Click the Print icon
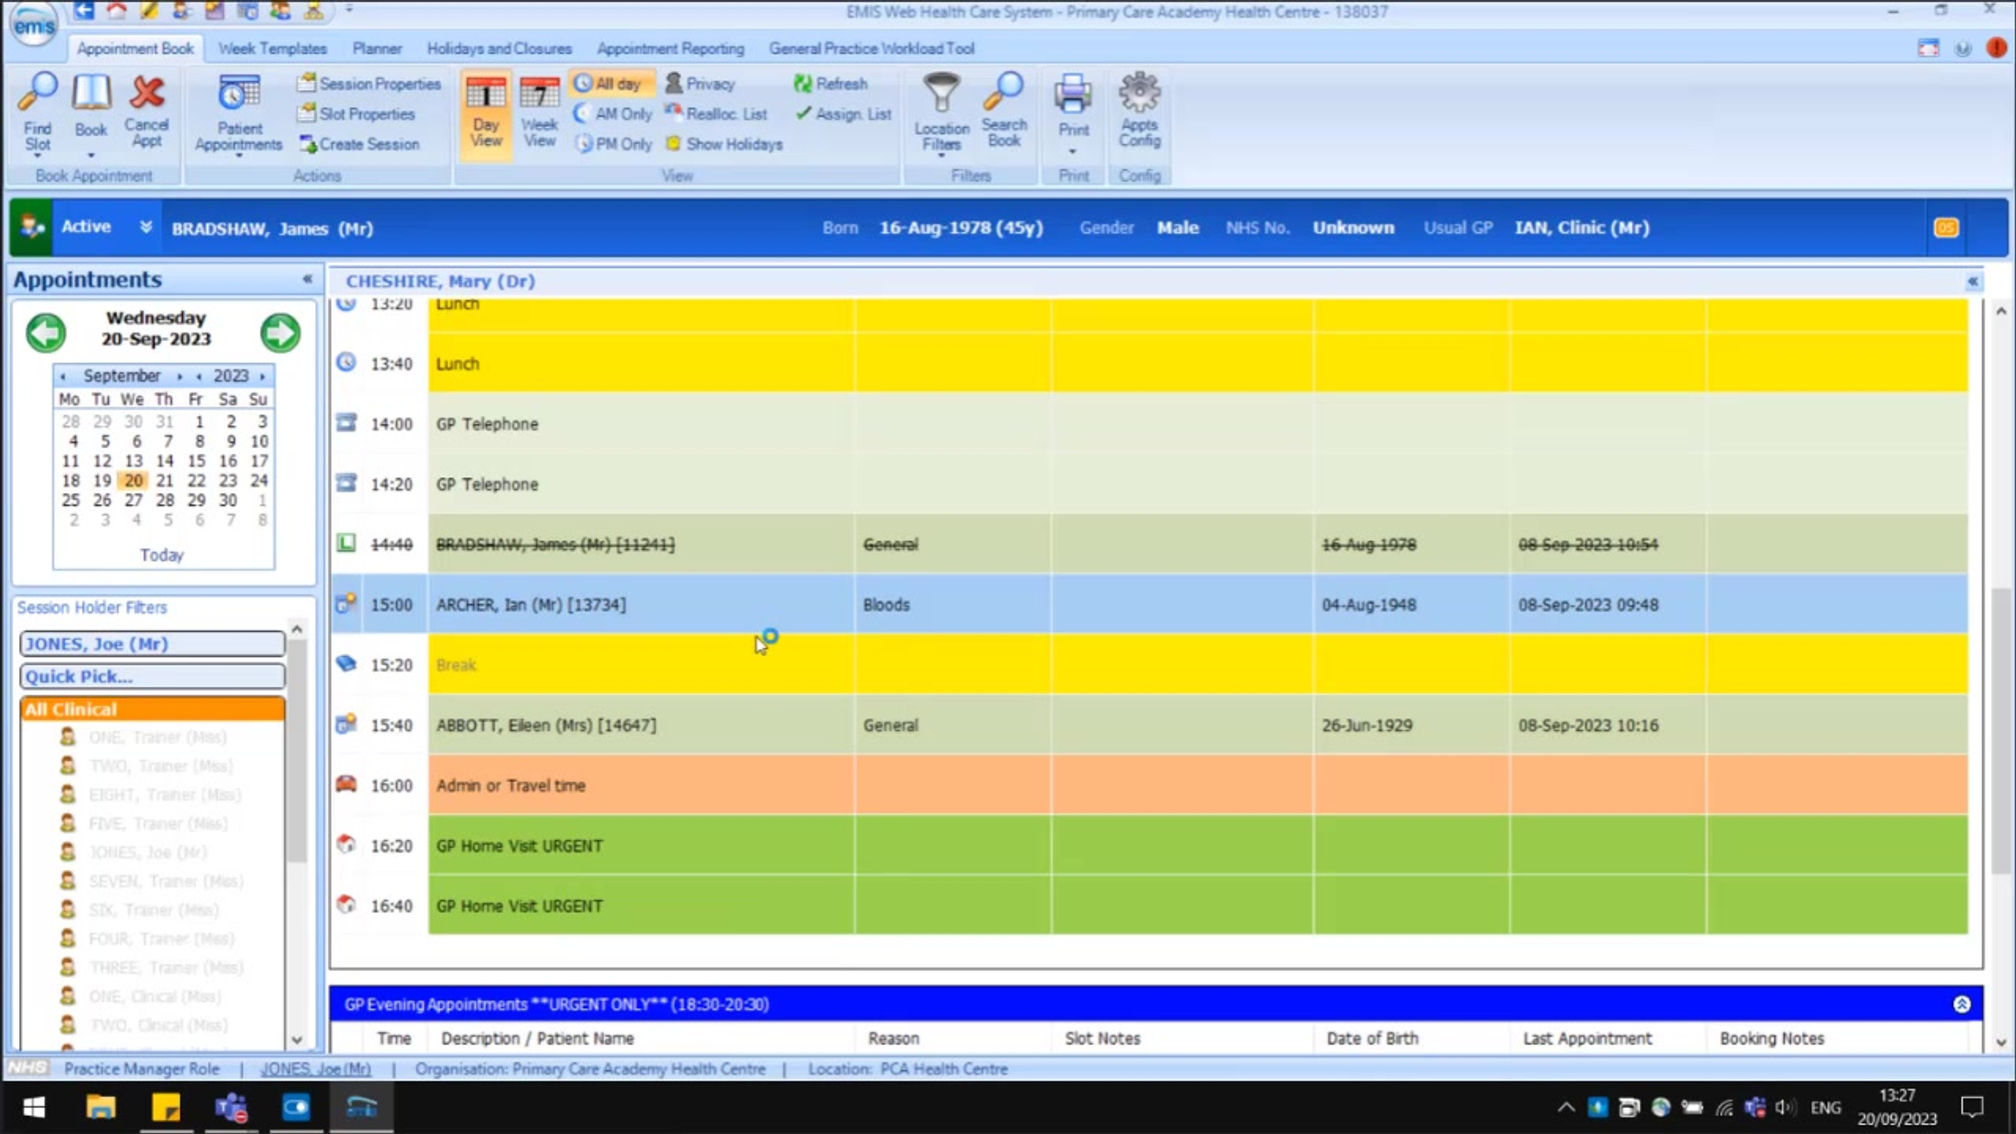 pos(1072,96)
